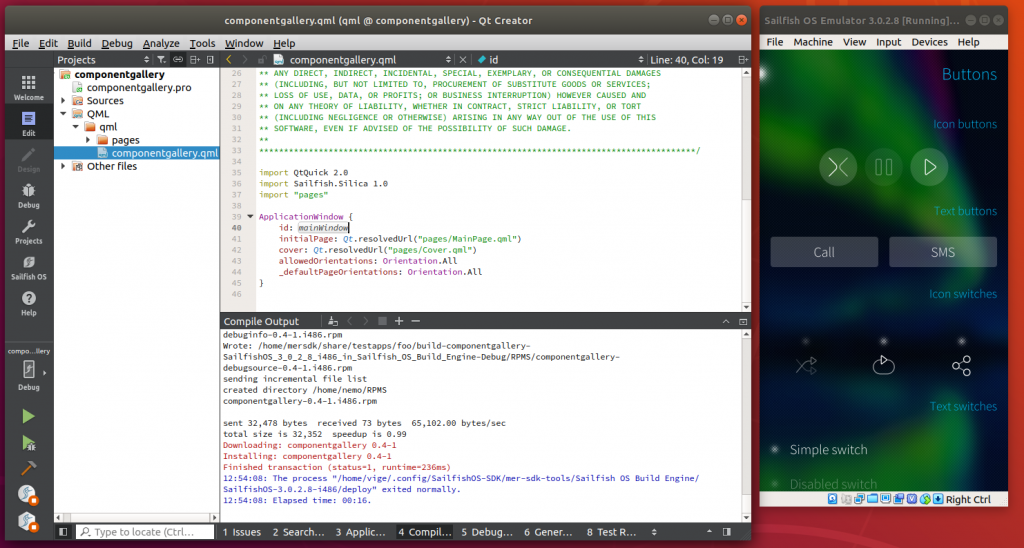Image resolution: width=1024 pixels, height=548 pixels.
Task: Click the project tree horizontal scrollbar
Action: (x=136, y=517)
